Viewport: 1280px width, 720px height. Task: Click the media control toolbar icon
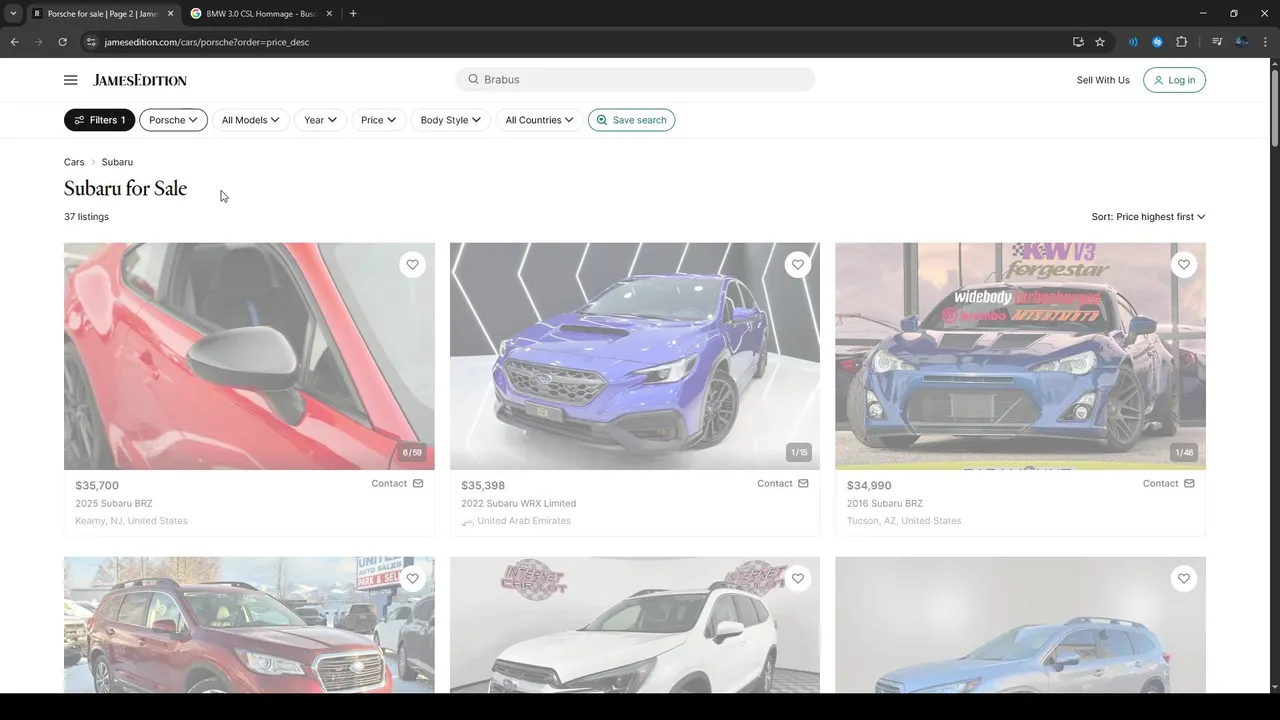[1217, 42]
